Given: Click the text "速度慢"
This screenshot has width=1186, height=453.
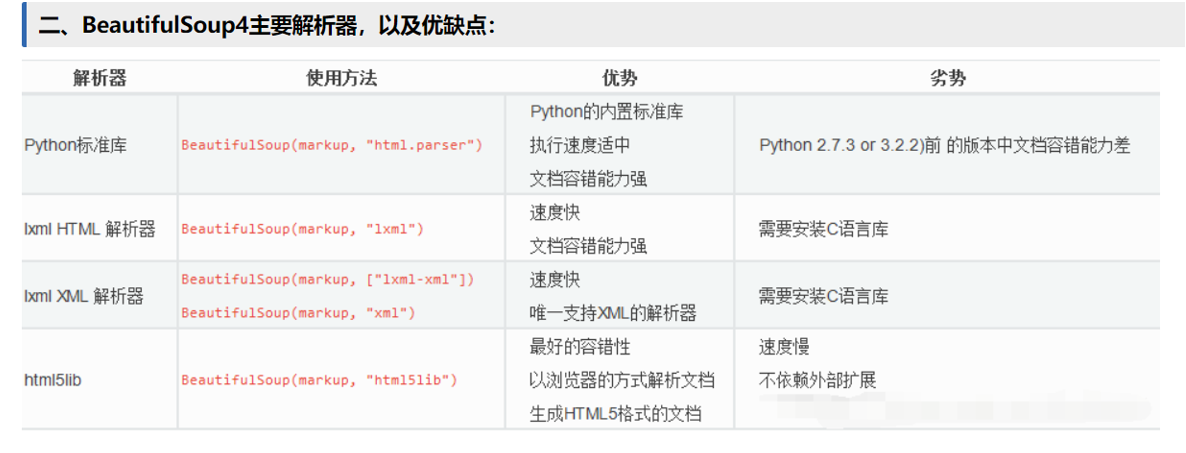Looking at the screenshot, I should (784, 346).
